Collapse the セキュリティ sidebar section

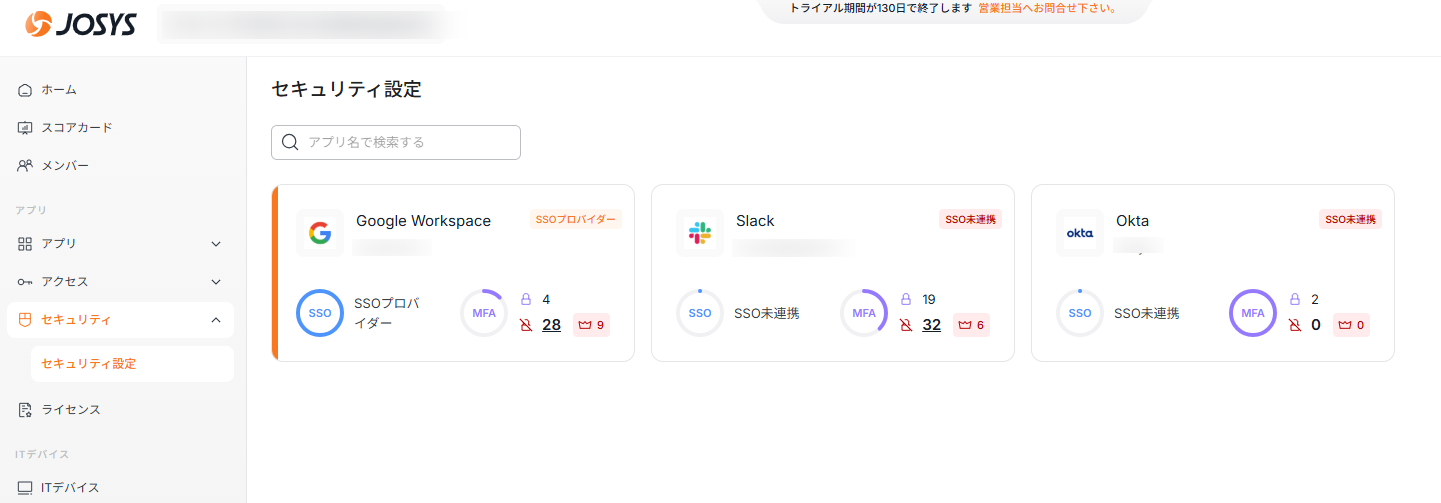(216, 320)
